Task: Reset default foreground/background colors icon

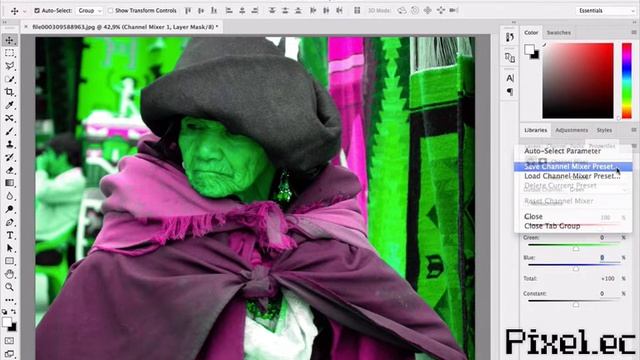Action: point(4,312)
